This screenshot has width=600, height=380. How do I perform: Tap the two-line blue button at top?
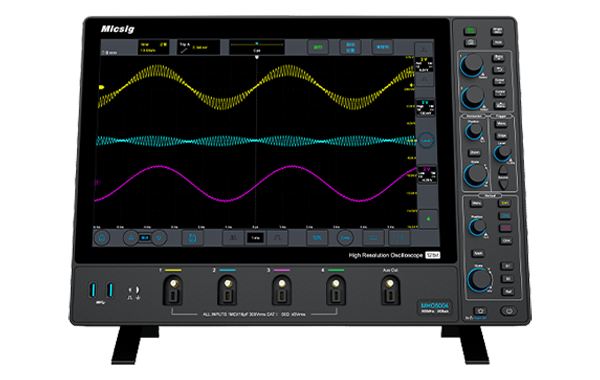tap(350, 47)
